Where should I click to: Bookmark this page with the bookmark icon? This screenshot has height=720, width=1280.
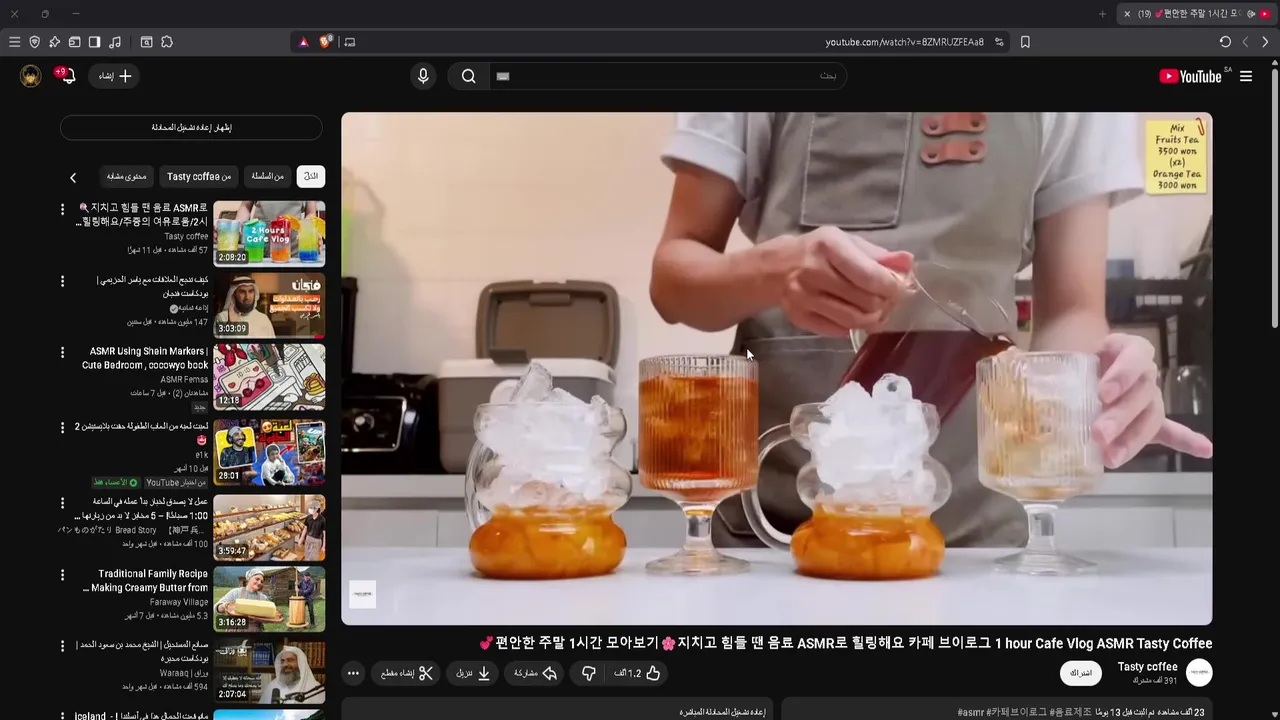click(x=1025, y=42)
